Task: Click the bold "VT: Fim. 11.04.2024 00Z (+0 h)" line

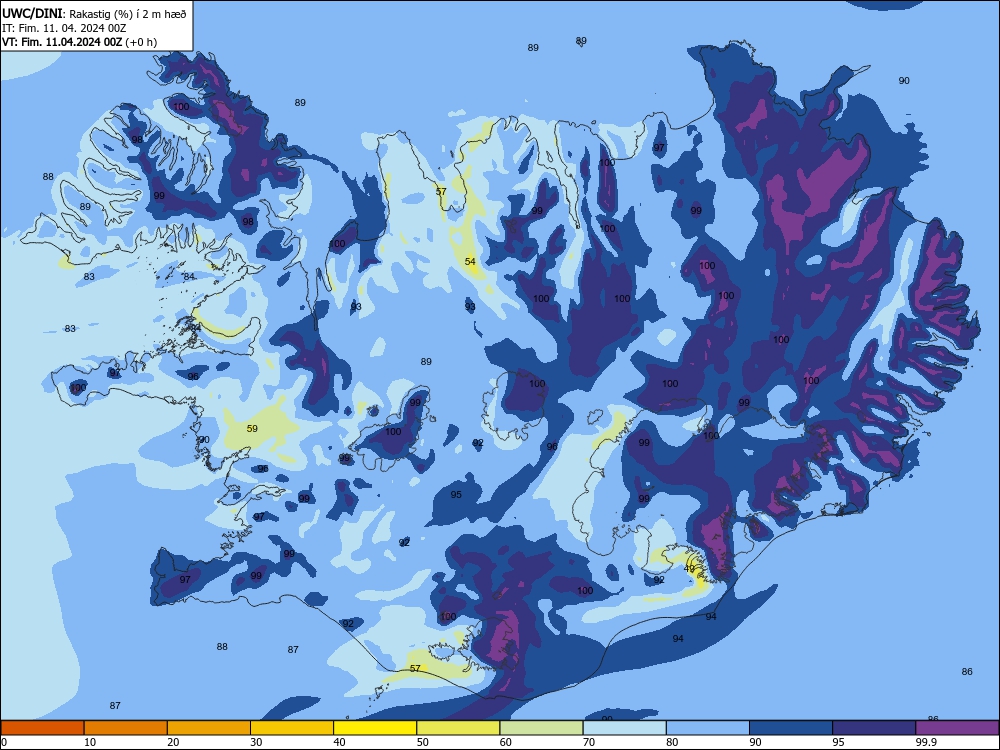Action: [x=79, y=42]
